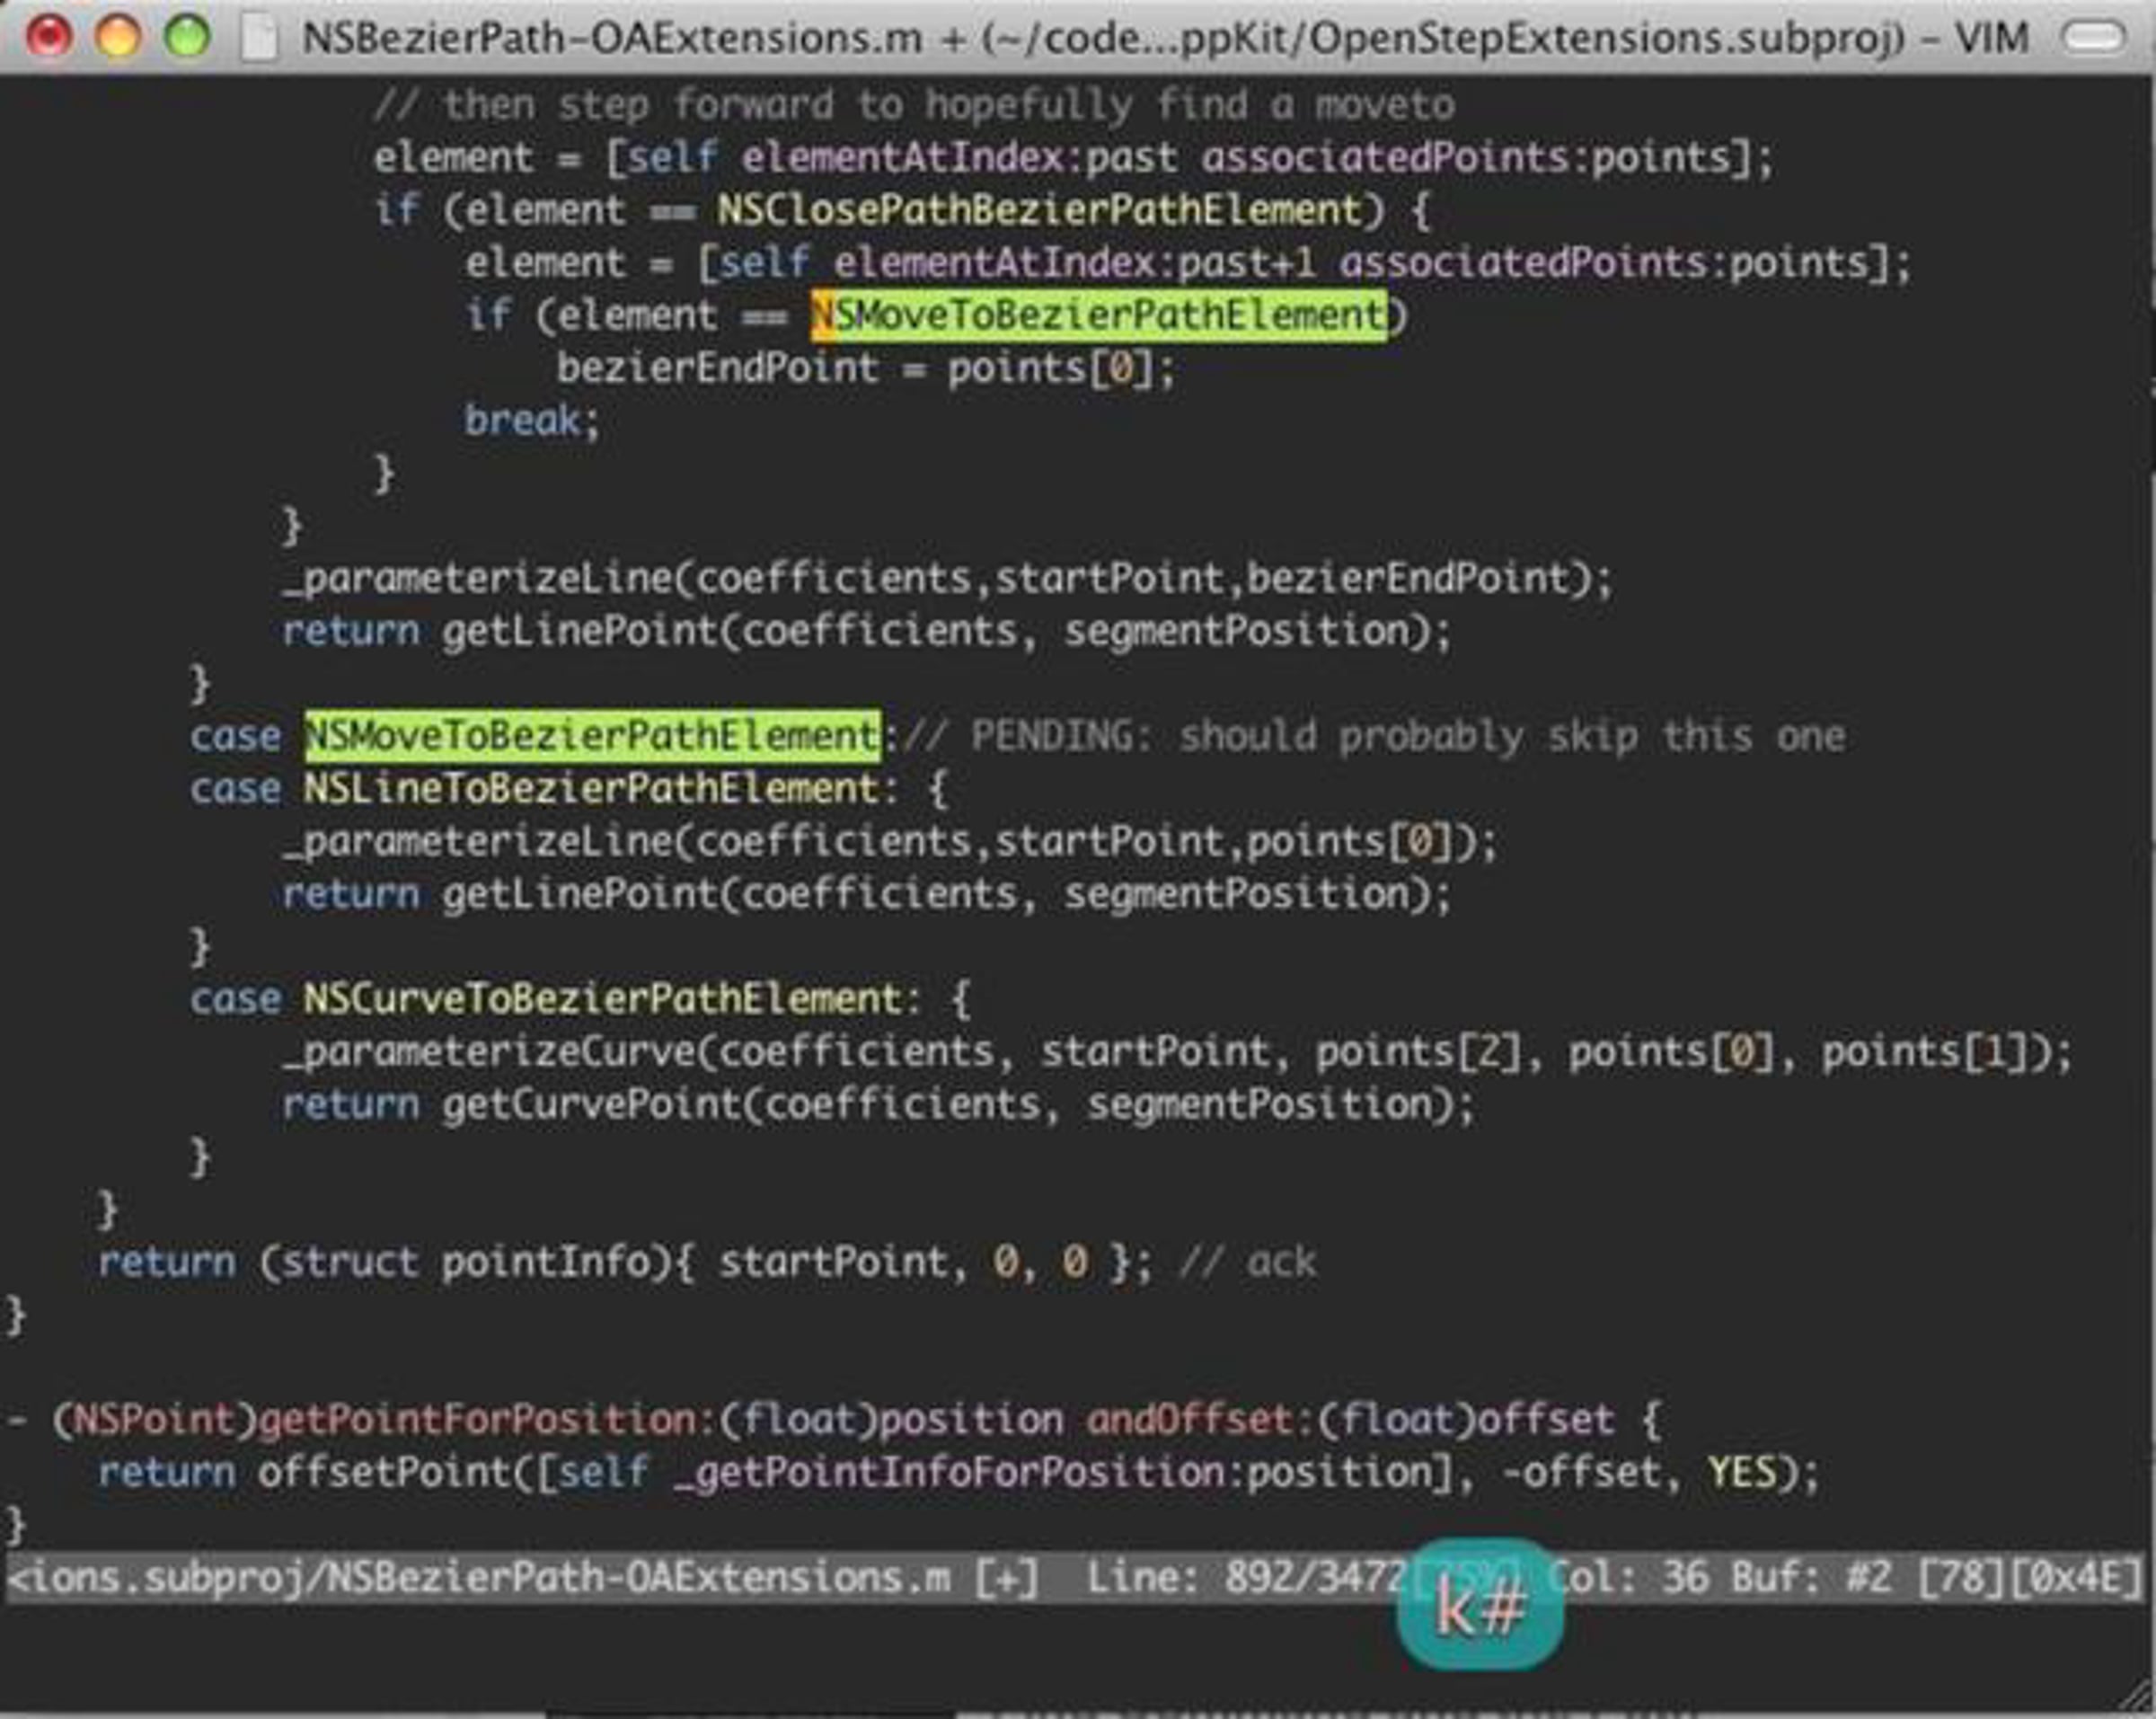Minimize window using the yellow button

(x=118, y=37)
